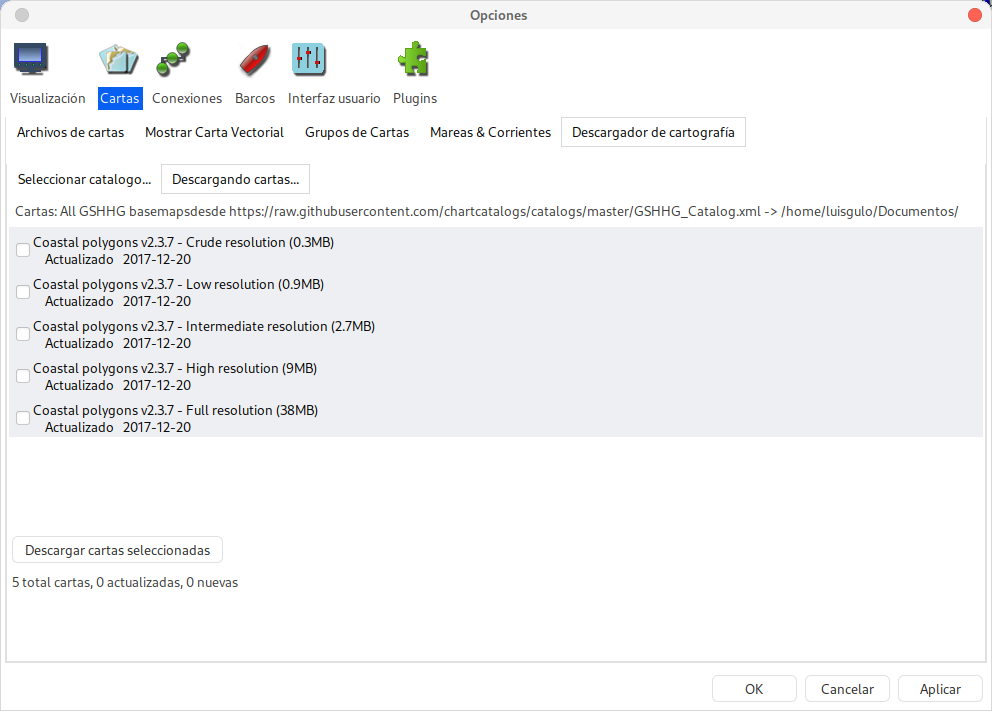
Task: Confirm with the OK button
Action: (x=754, y=689)
